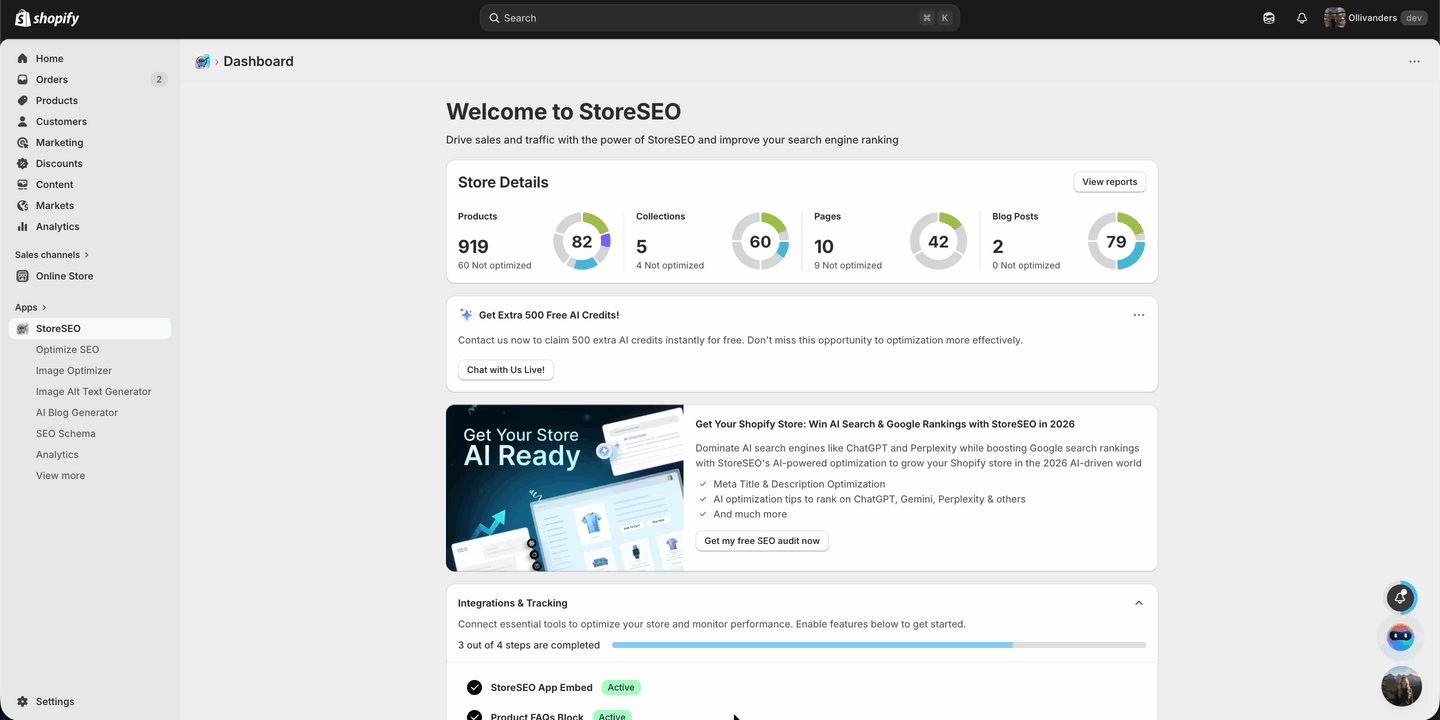Open the notifications bell in top bar

[1302, 18]
